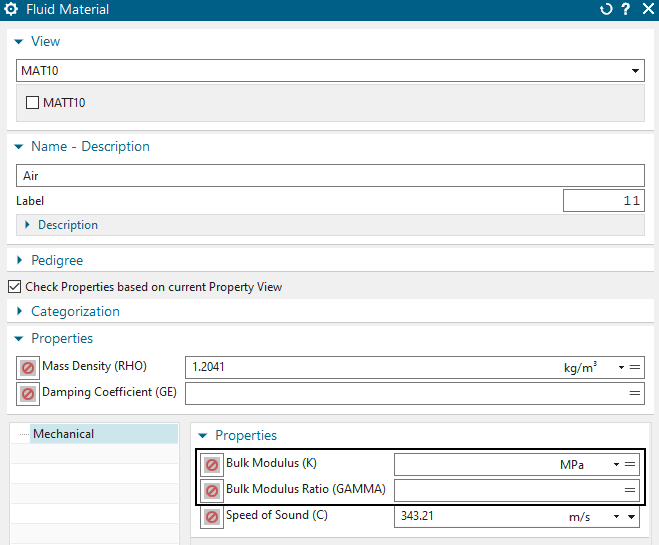The height and width of the screenshot is (545, 659).
Task: Open the kg/m³ unit dropdown
Action: tap(621, 367)
